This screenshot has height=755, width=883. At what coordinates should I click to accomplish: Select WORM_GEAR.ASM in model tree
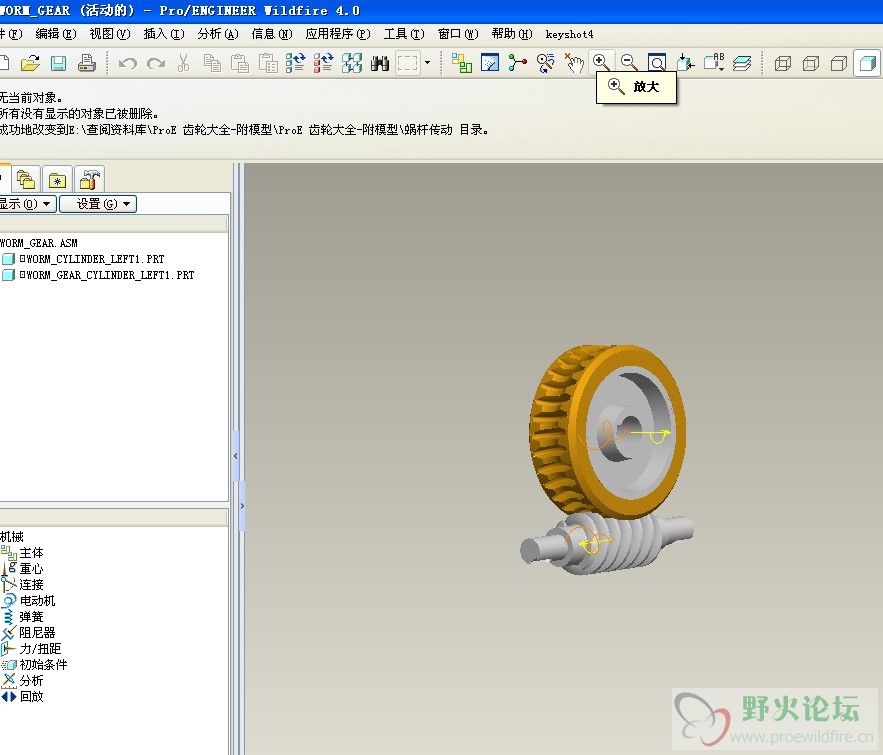(x=39, y=243)
